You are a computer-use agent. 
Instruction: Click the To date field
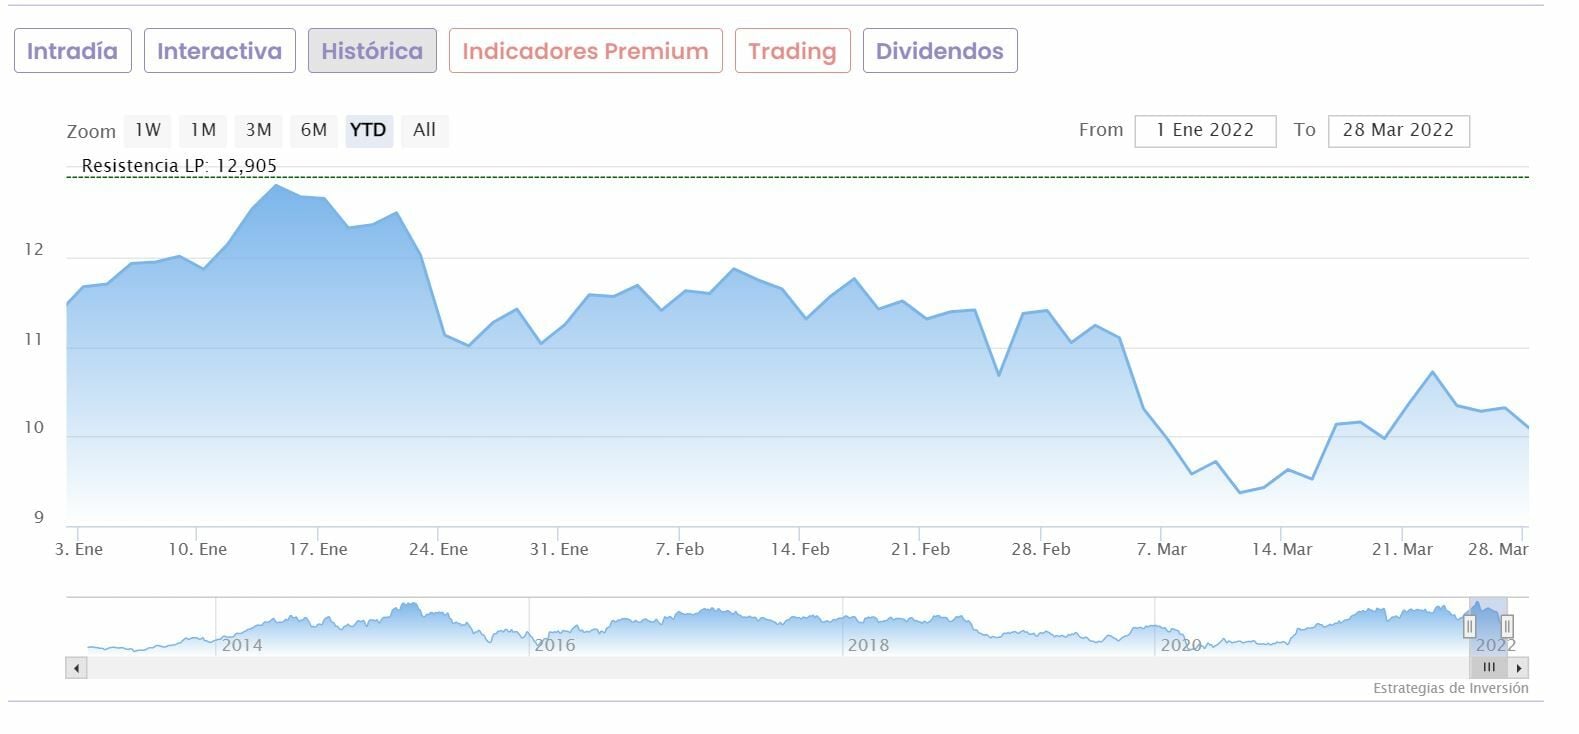1398,131
